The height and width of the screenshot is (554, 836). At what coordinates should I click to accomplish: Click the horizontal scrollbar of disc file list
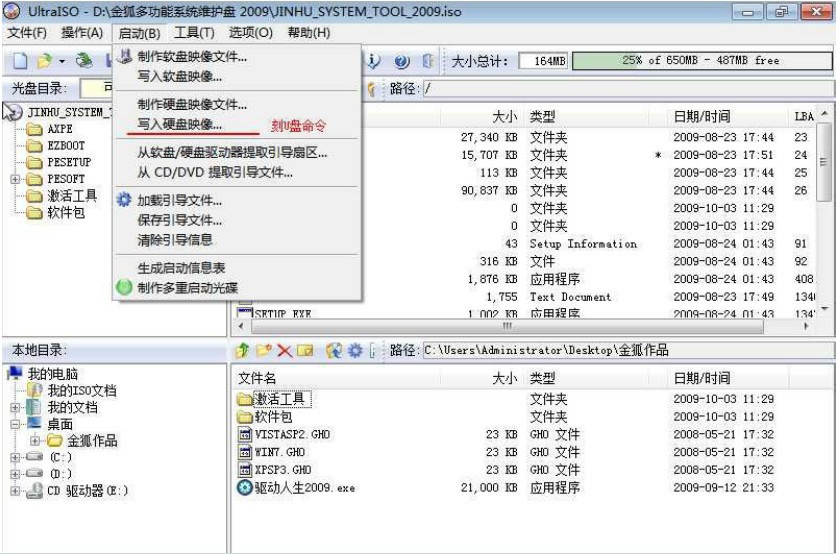click(507, 326)
